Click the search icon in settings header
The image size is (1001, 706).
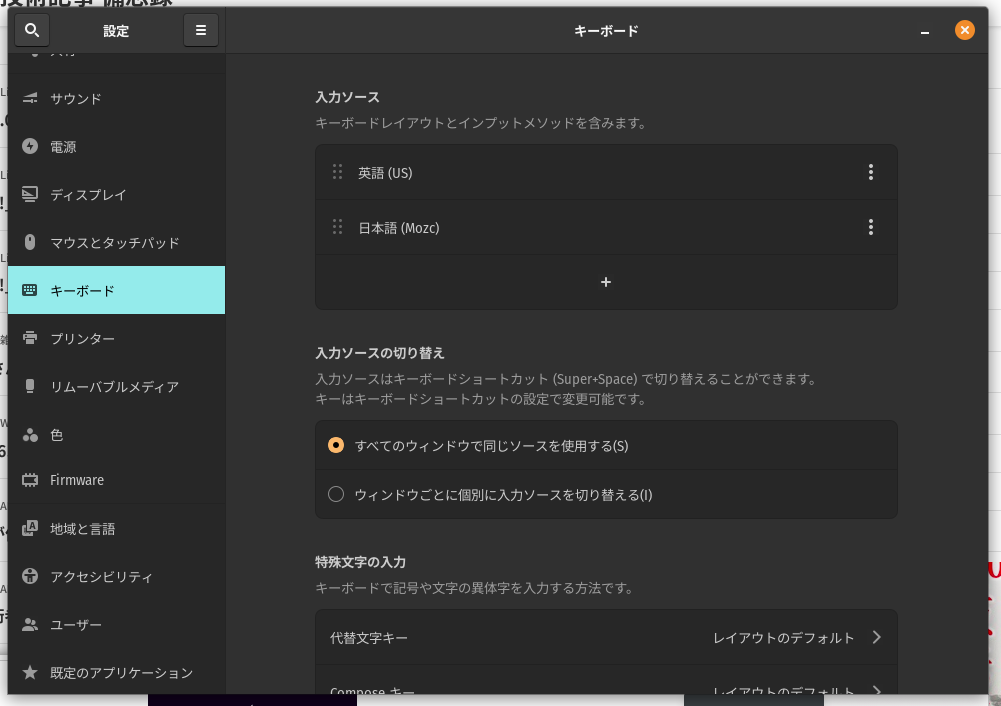pos(32,31)
